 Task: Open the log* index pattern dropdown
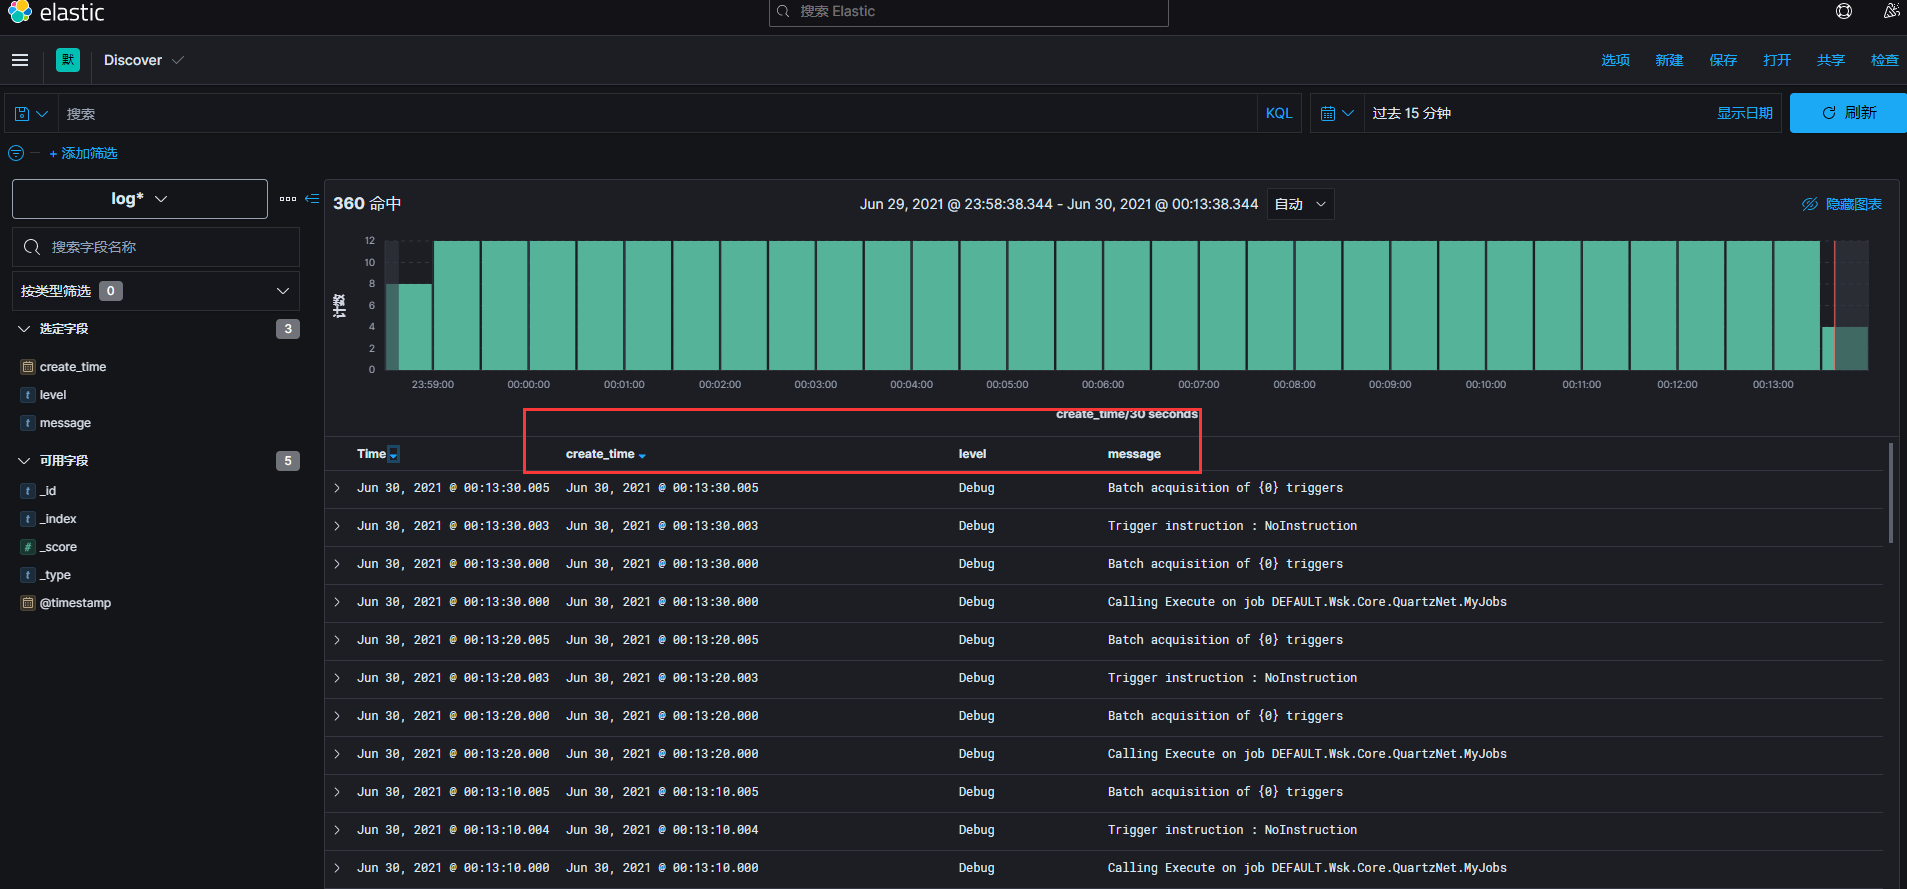point(140,199)
